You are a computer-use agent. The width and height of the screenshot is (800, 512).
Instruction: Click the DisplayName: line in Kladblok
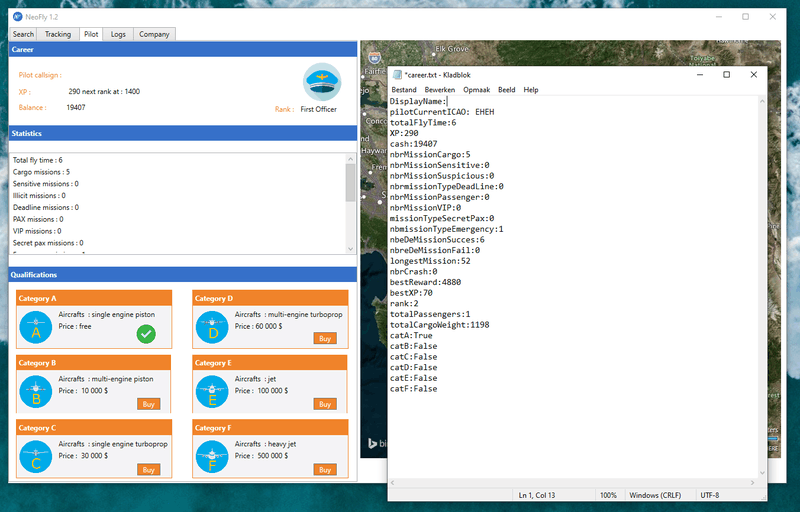coord(418,101)
